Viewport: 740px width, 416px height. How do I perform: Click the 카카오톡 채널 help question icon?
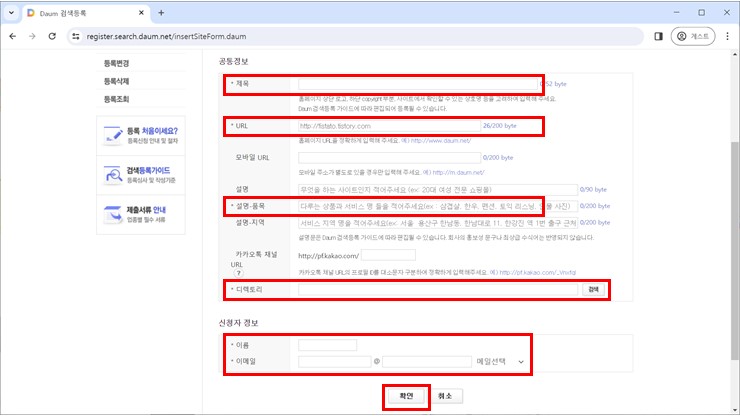tap(238, 273)
